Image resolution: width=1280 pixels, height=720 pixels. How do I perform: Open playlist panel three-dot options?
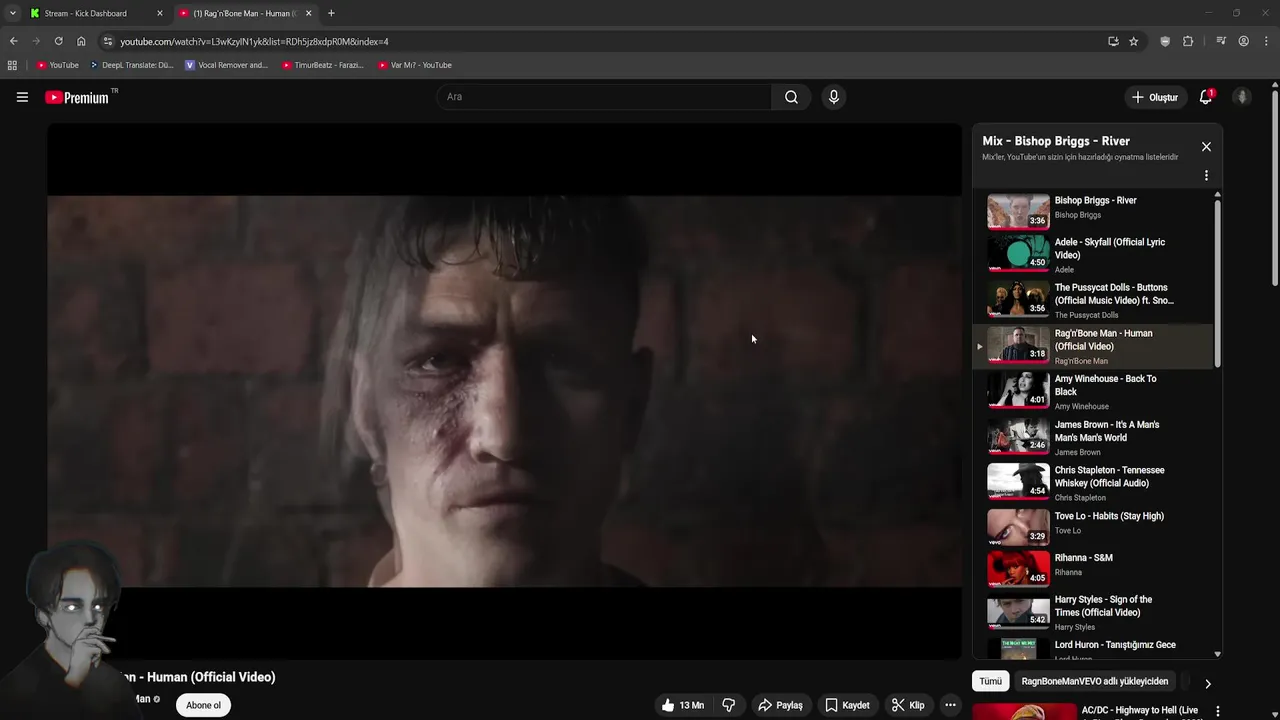(1206, 176)
